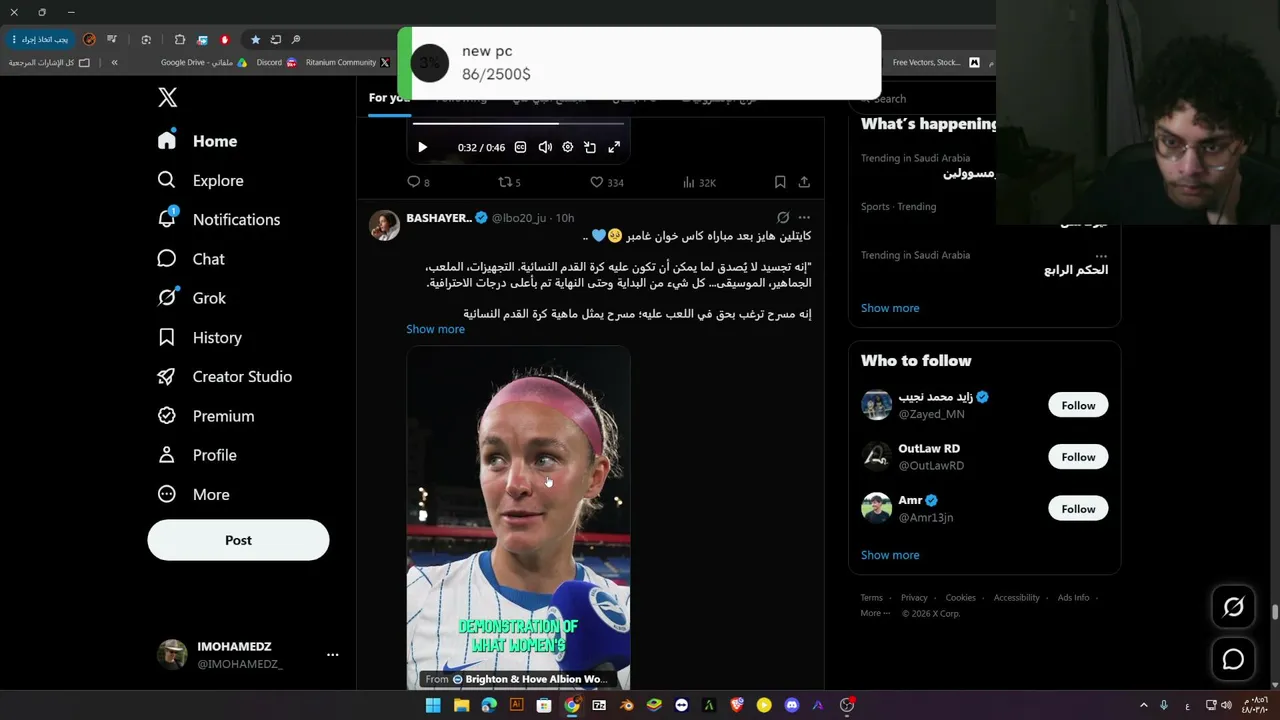The width and height of the screenshot is (1280, 720).
Task: Open Grok from the sidebar
Action: coord(192,298)
